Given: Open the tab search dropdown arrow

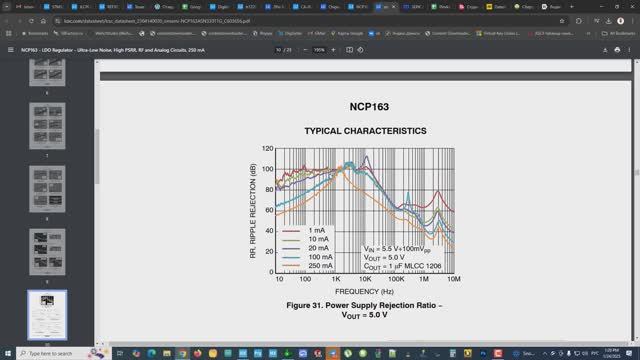Looking at the screenshot, I should [x=6, y=7].
